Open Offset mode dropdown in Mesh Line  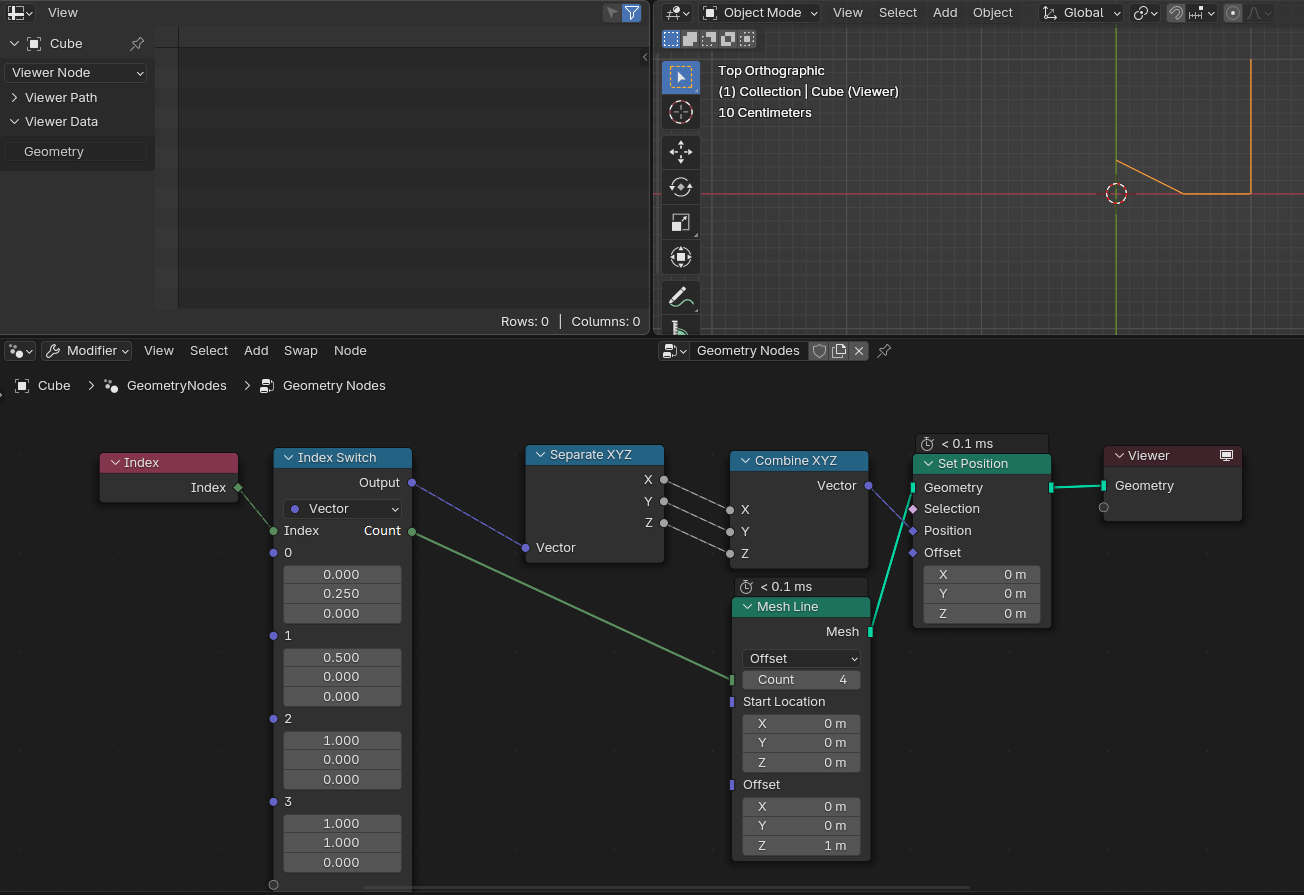point(801,659)
